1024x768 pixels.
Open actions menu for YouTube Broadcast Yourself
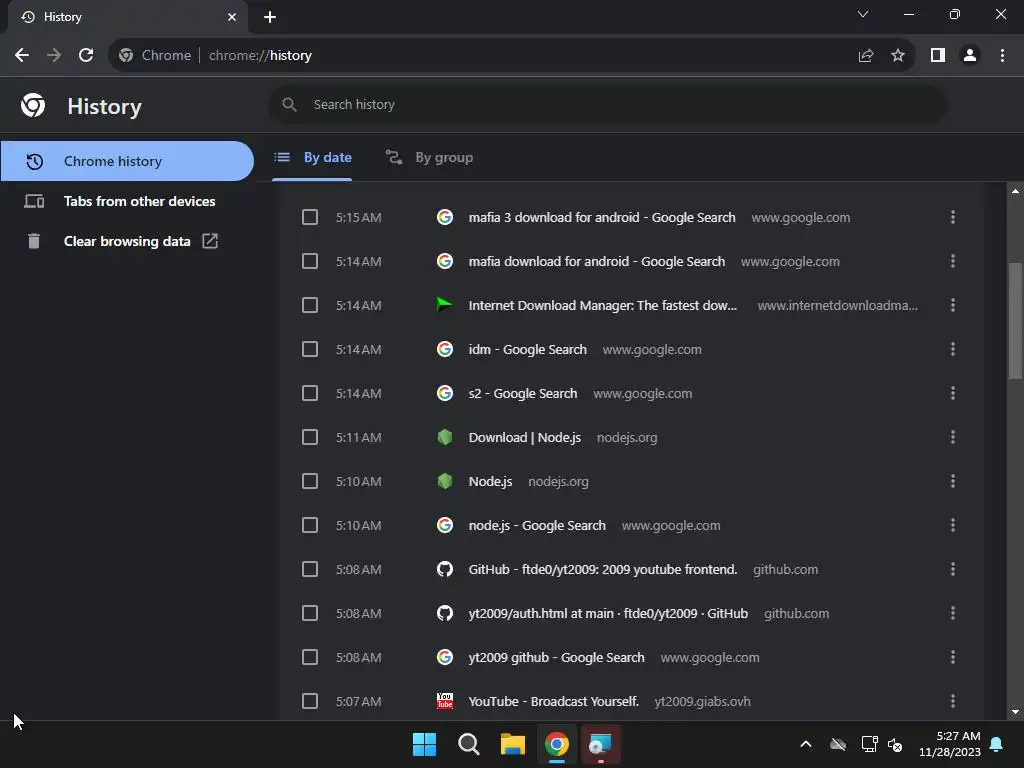point(953,701)
